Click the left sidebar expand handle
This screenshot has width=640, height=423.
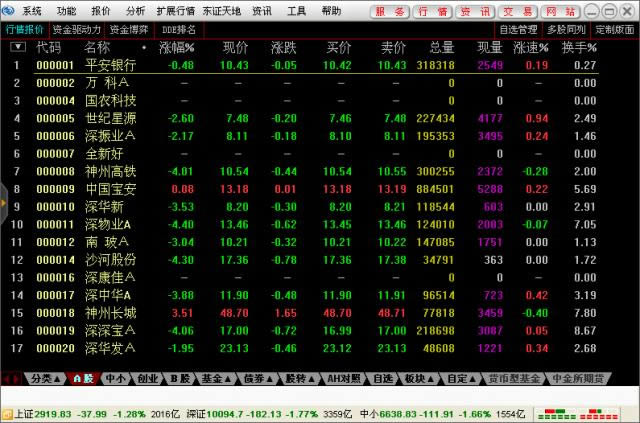click(x=3, y=204)
